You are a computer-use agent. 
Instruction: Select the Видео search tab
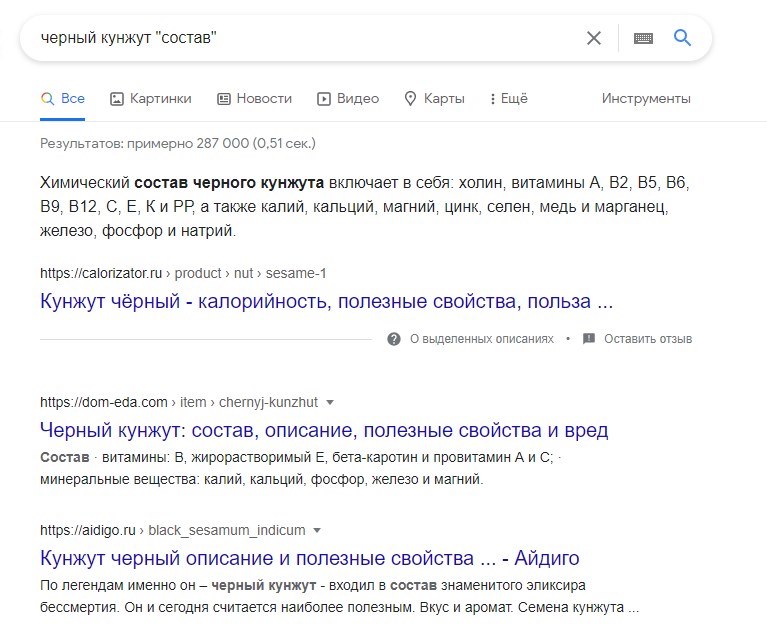pos(348,98)
